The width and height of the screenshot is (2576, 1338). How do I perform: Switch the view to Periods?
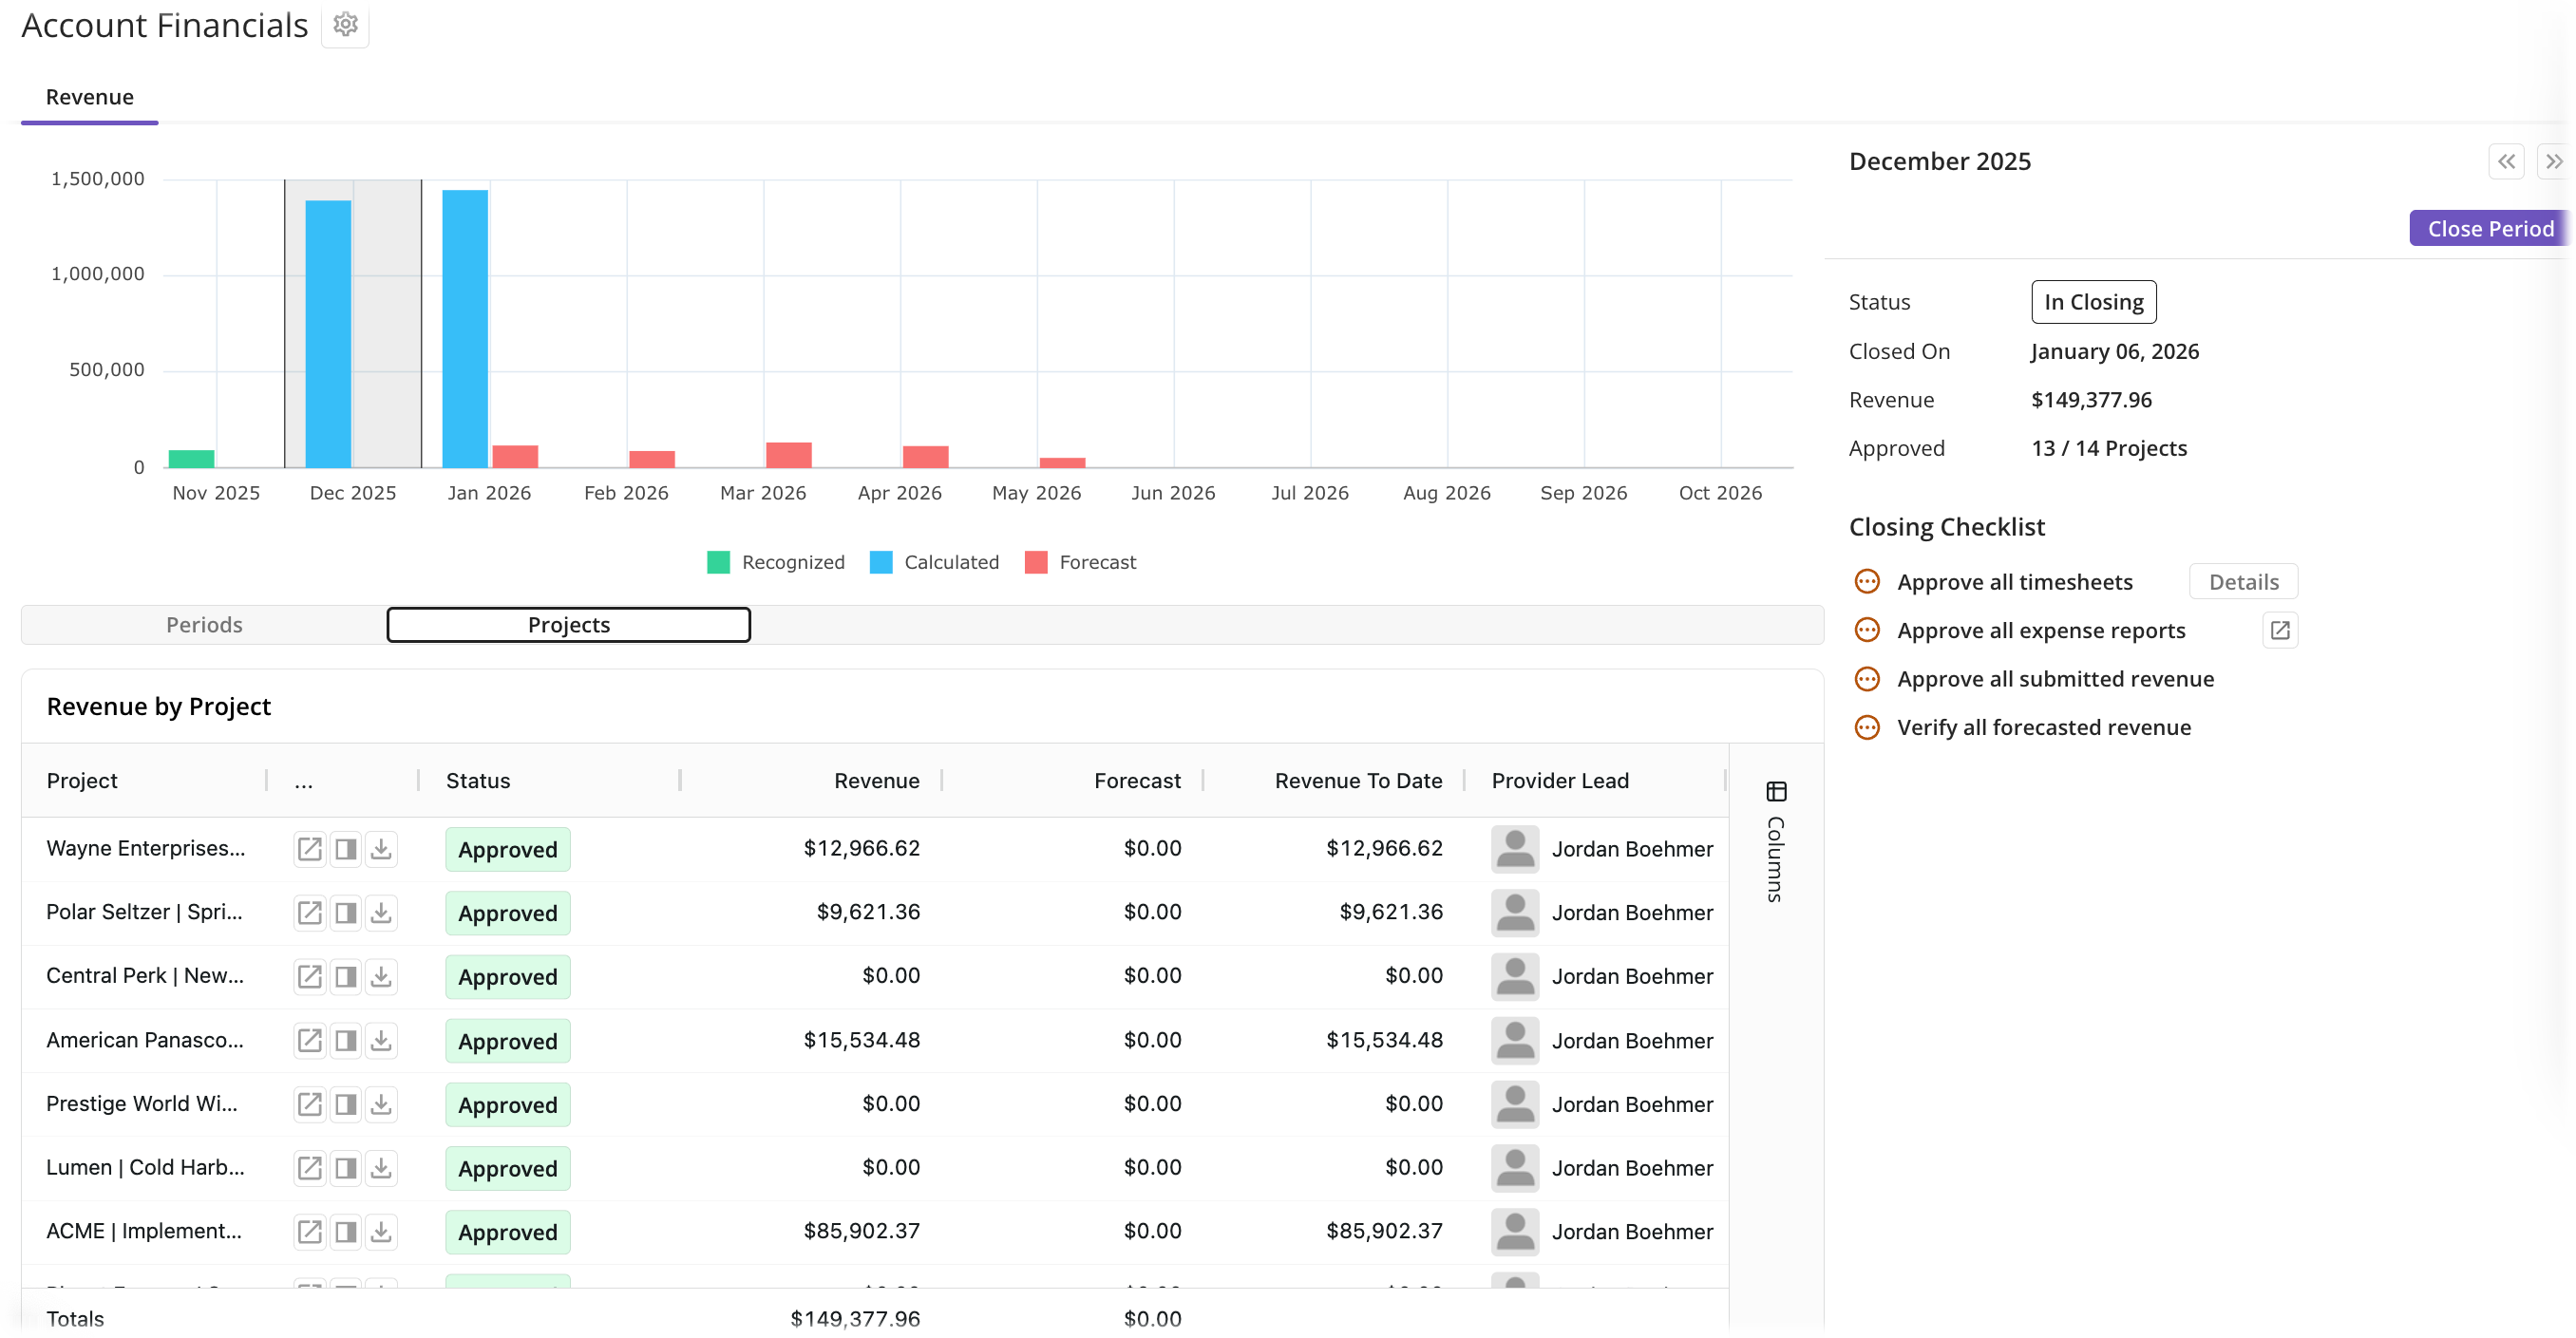click(203, 624)
